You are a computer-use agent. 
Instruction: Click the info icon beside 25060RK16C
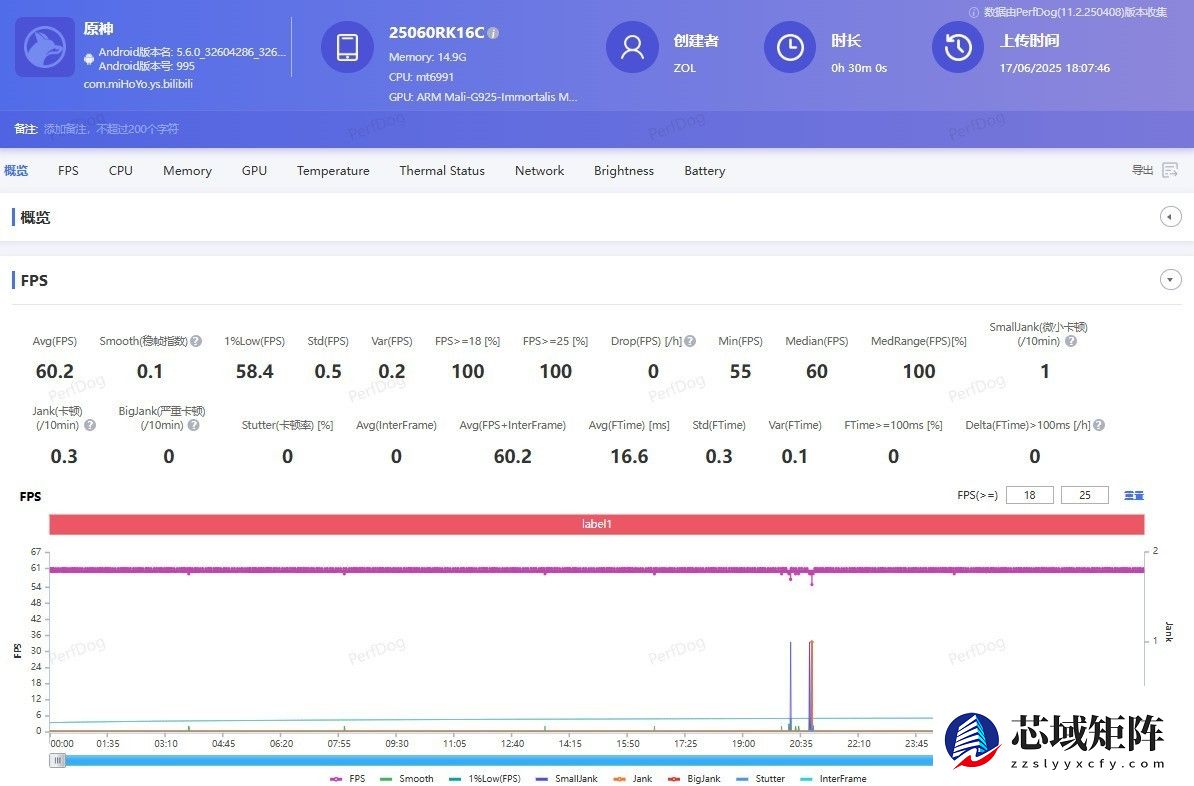click(x=493, y=33)
